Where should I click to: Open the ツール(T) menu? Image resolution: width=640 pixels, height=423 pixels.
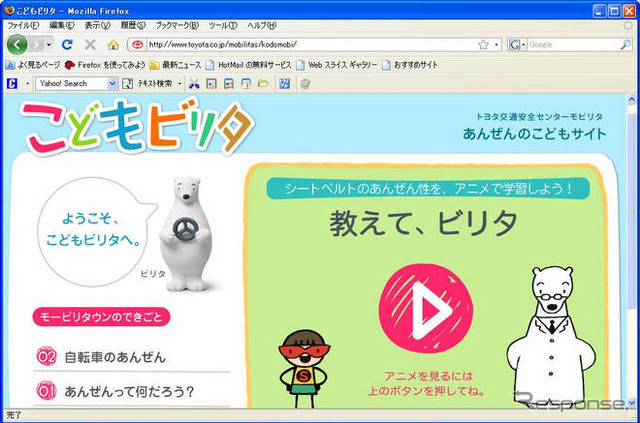click(222, 25)
